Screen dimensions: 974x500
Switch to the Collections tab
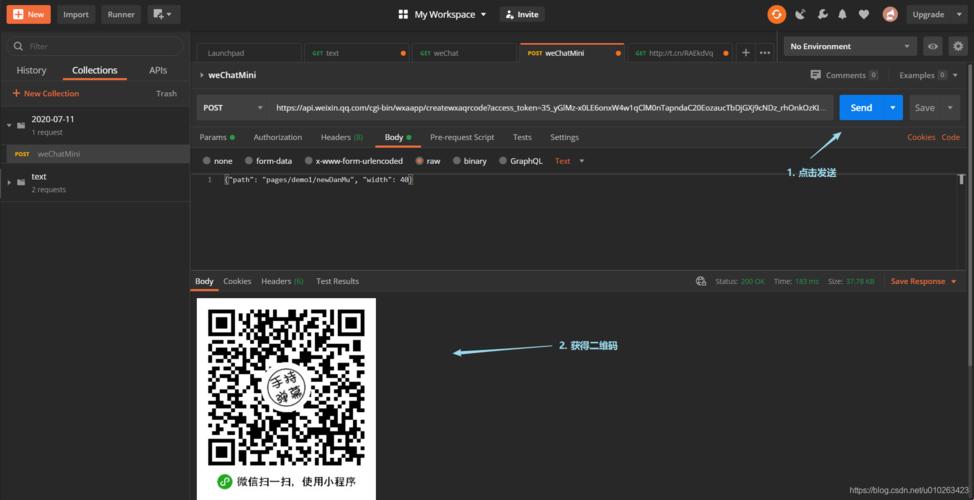(x=94, y=70)
